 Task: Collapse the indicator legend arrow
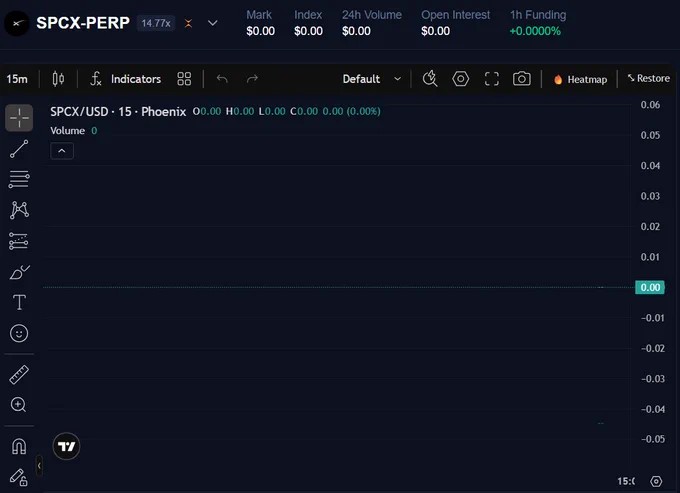coord(62,151)
